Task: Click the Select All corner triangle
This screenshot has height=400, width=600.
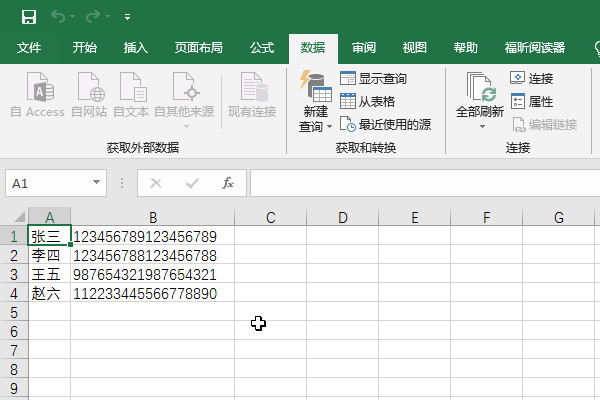Action: click(19, 217)
